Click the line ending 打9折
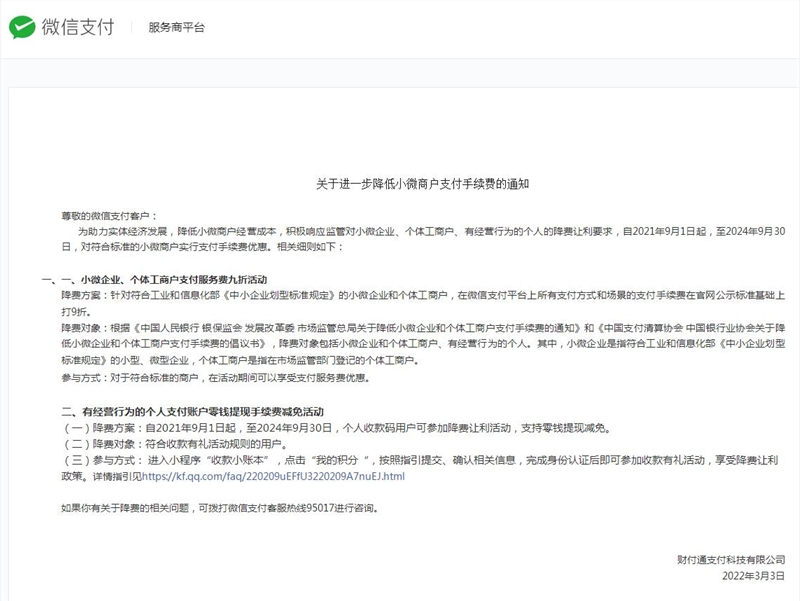800x601 pixels. click(77, 312)
